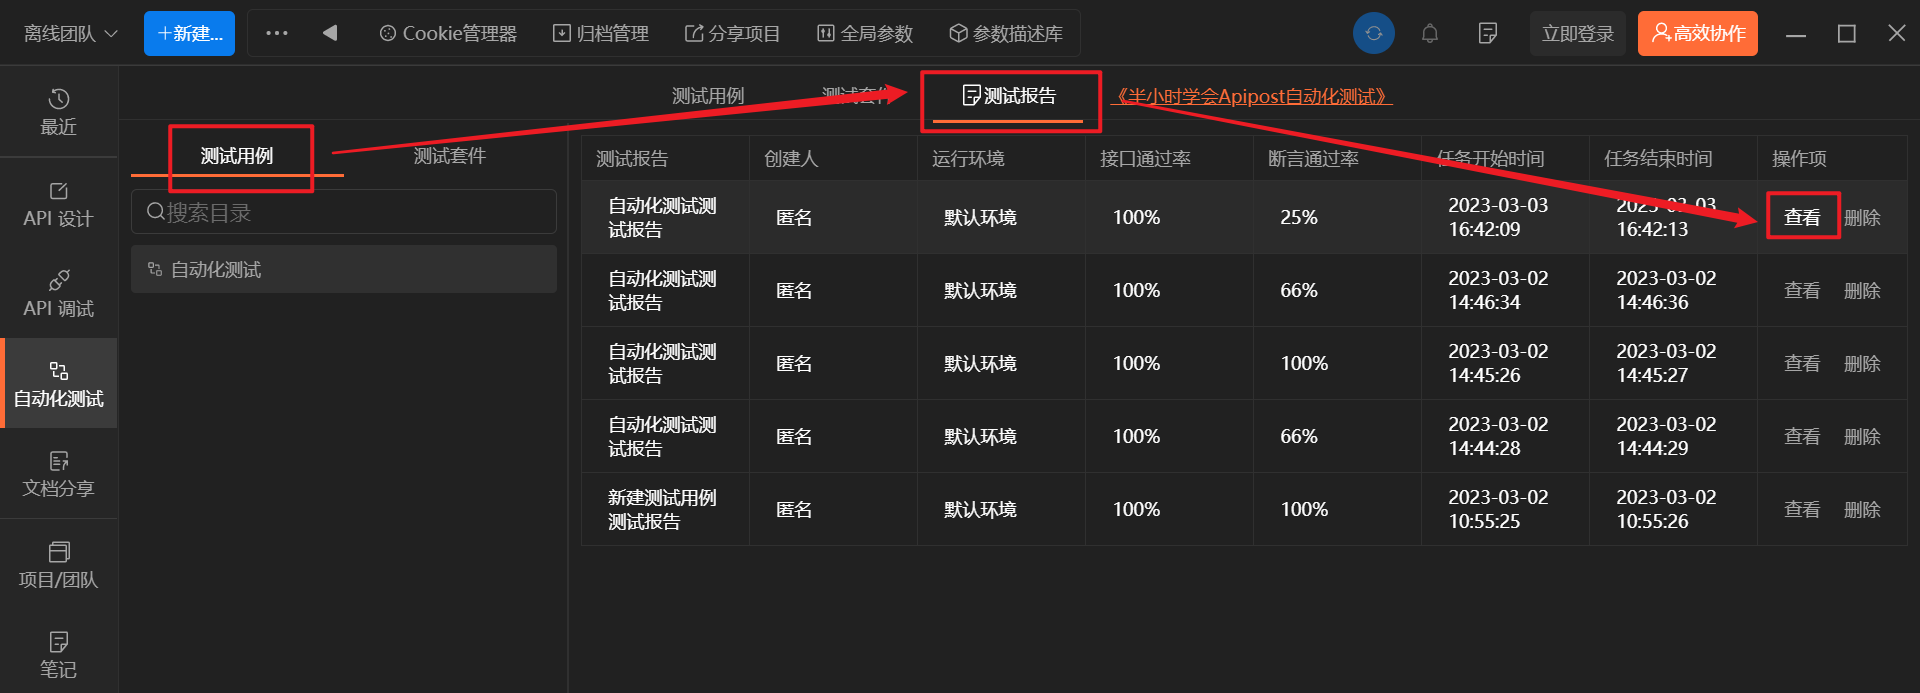Switch to the top 测试用例 tab

[x=708, y=96]
